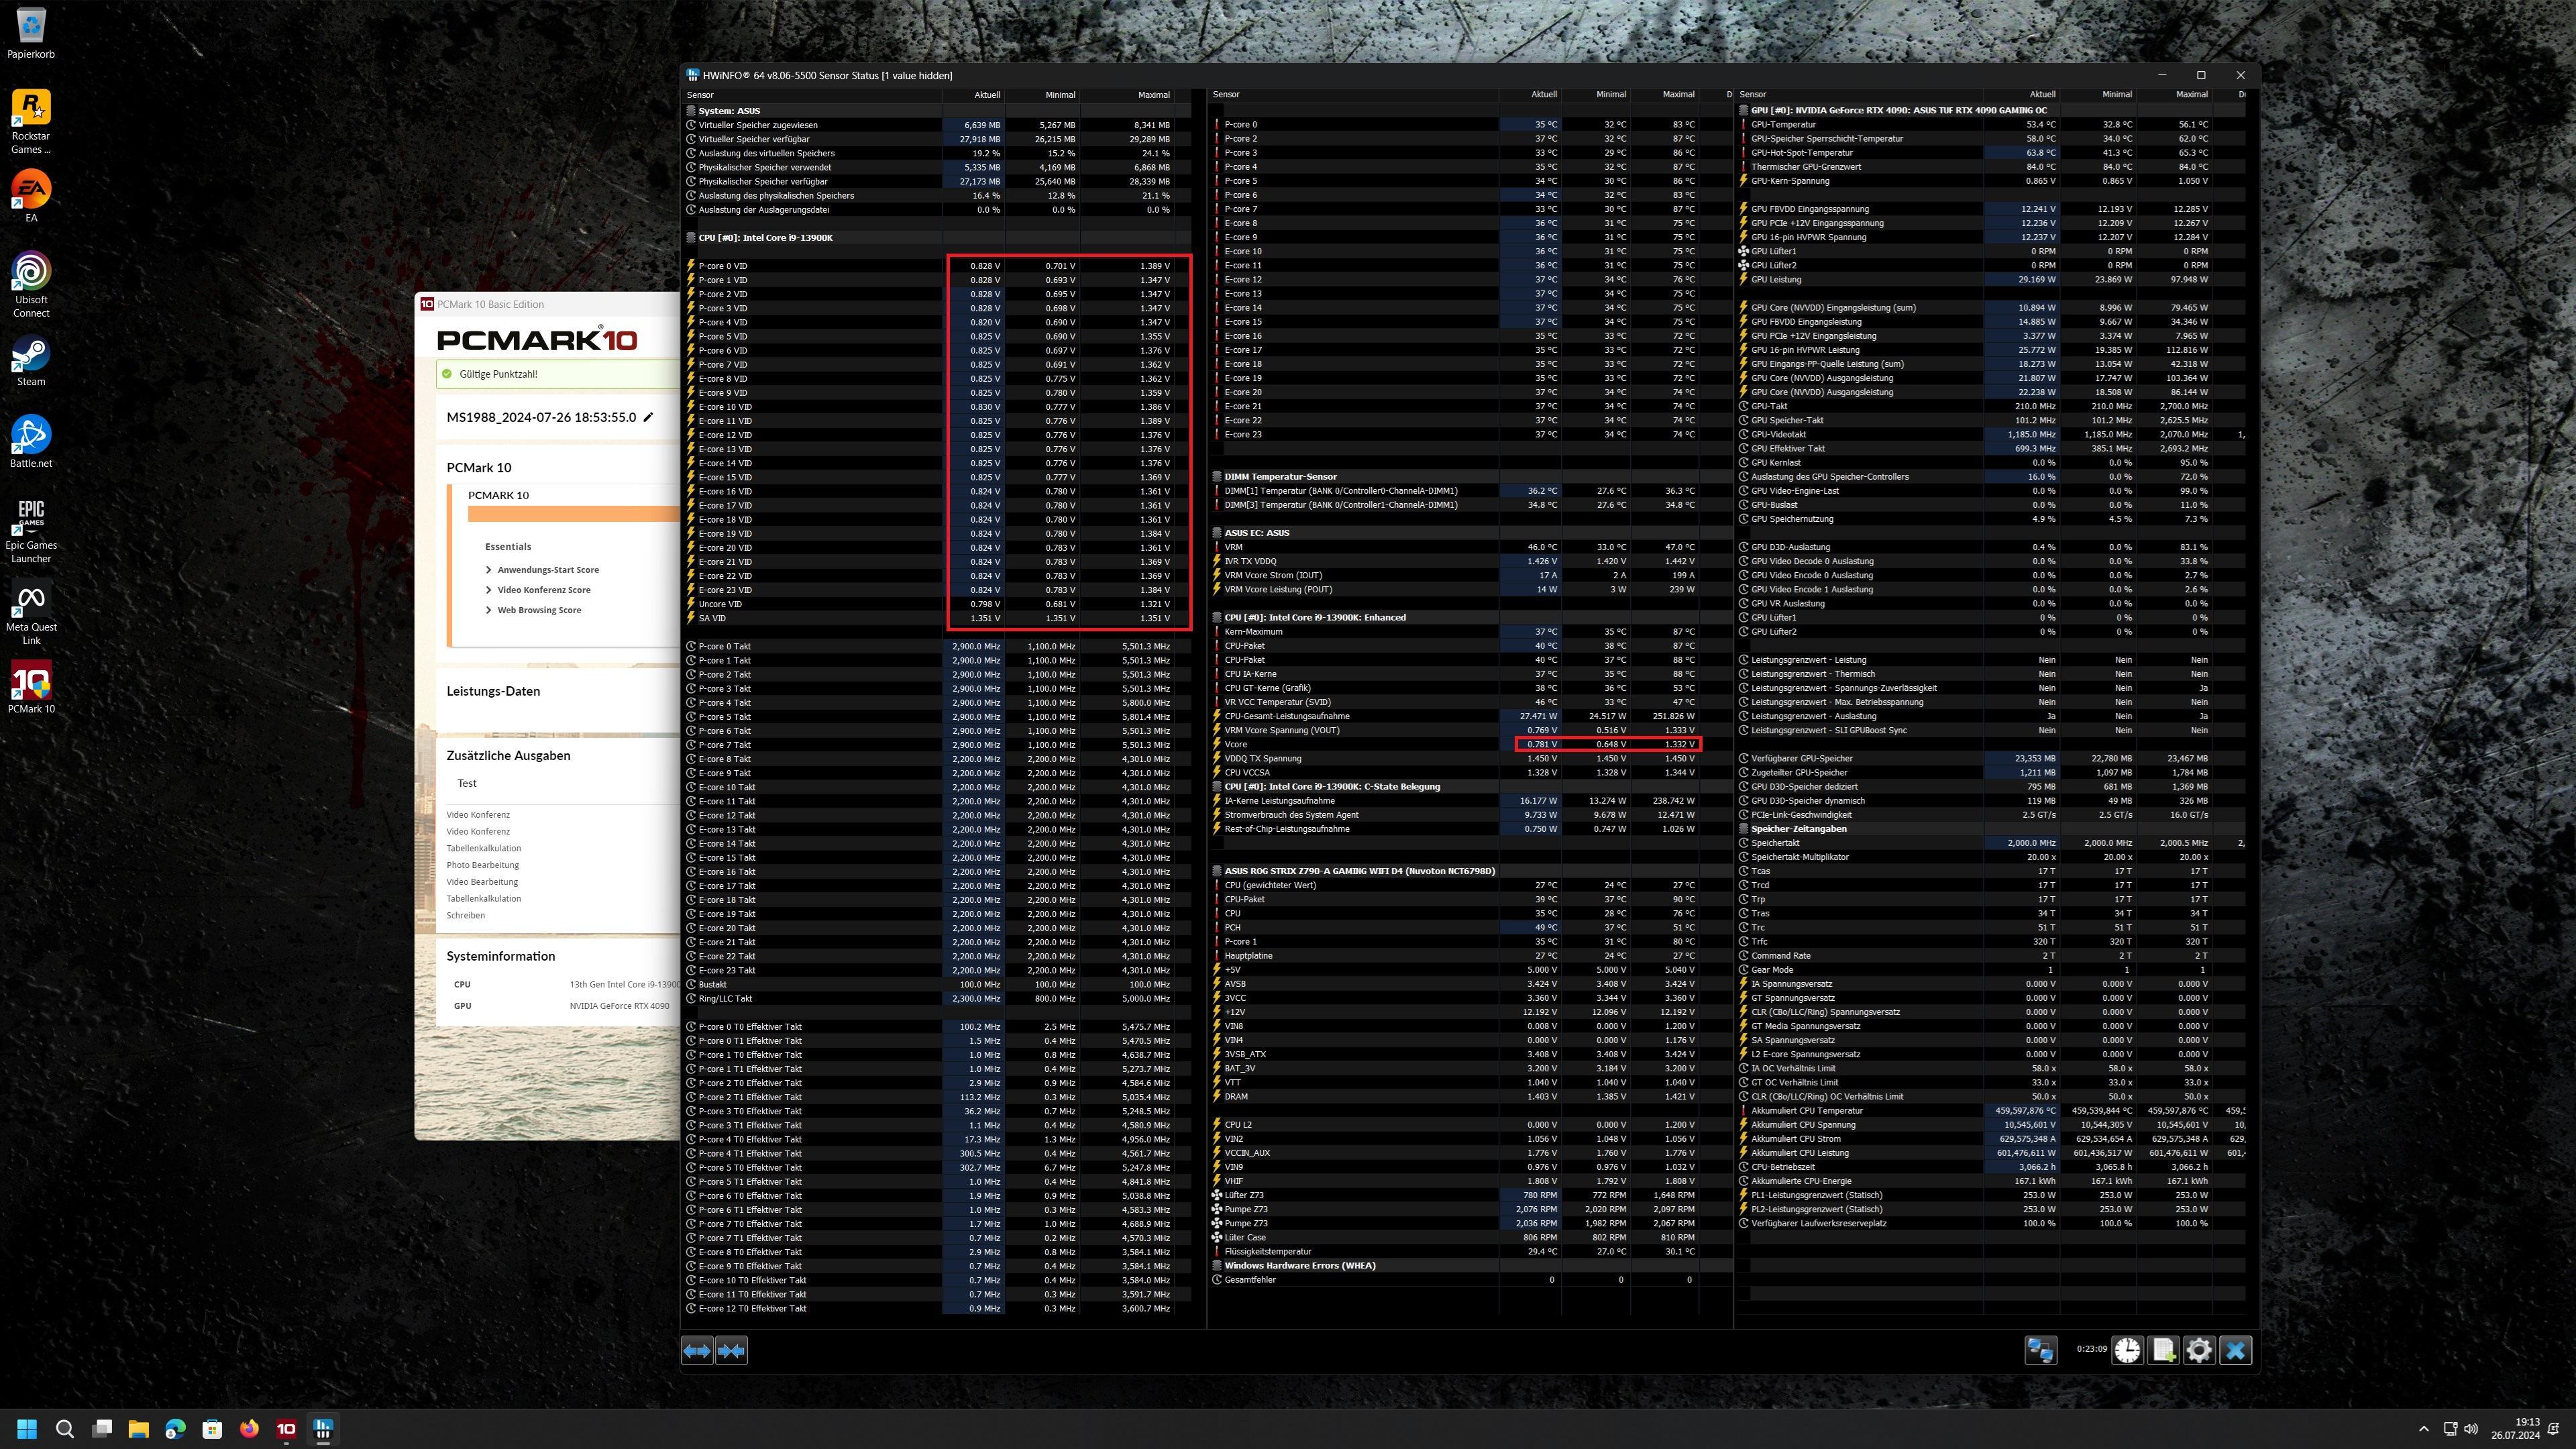Open File Explorer from taskbar
Image resolution: width=2576 pixels, height=1449 pixels.
[138, 1428]
